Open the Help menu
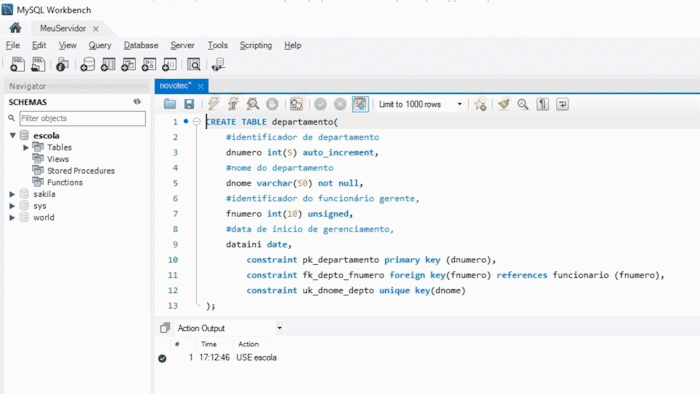Screen dimensions: 700x394 pyautogui.click(x=292, y=45)
